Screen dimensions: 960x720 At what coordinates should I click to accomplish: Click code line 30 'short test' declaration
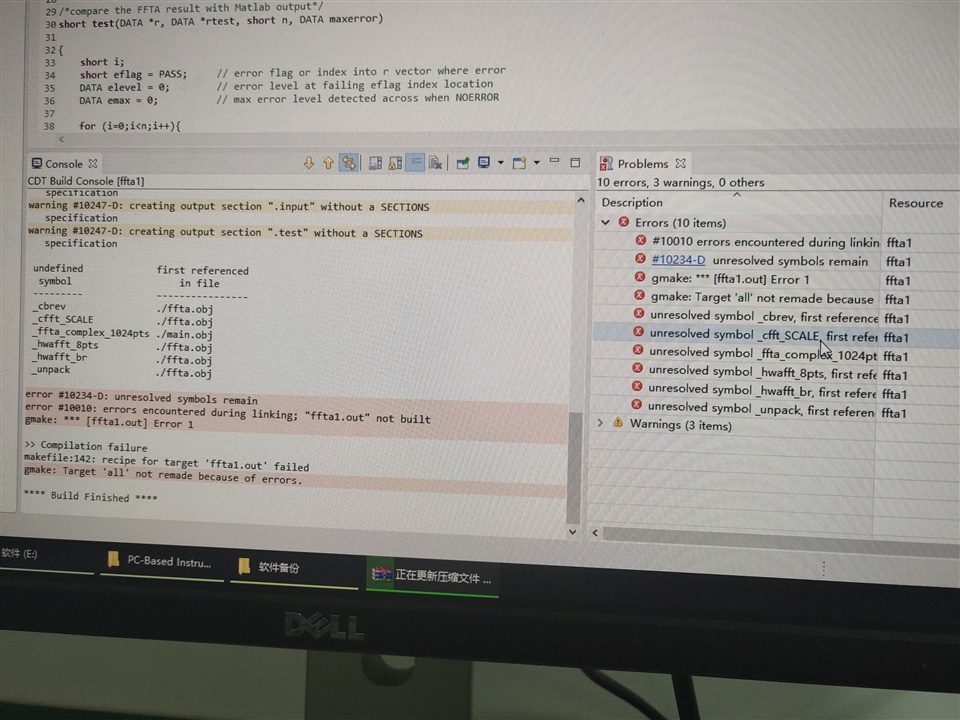(x=220, y=21)
